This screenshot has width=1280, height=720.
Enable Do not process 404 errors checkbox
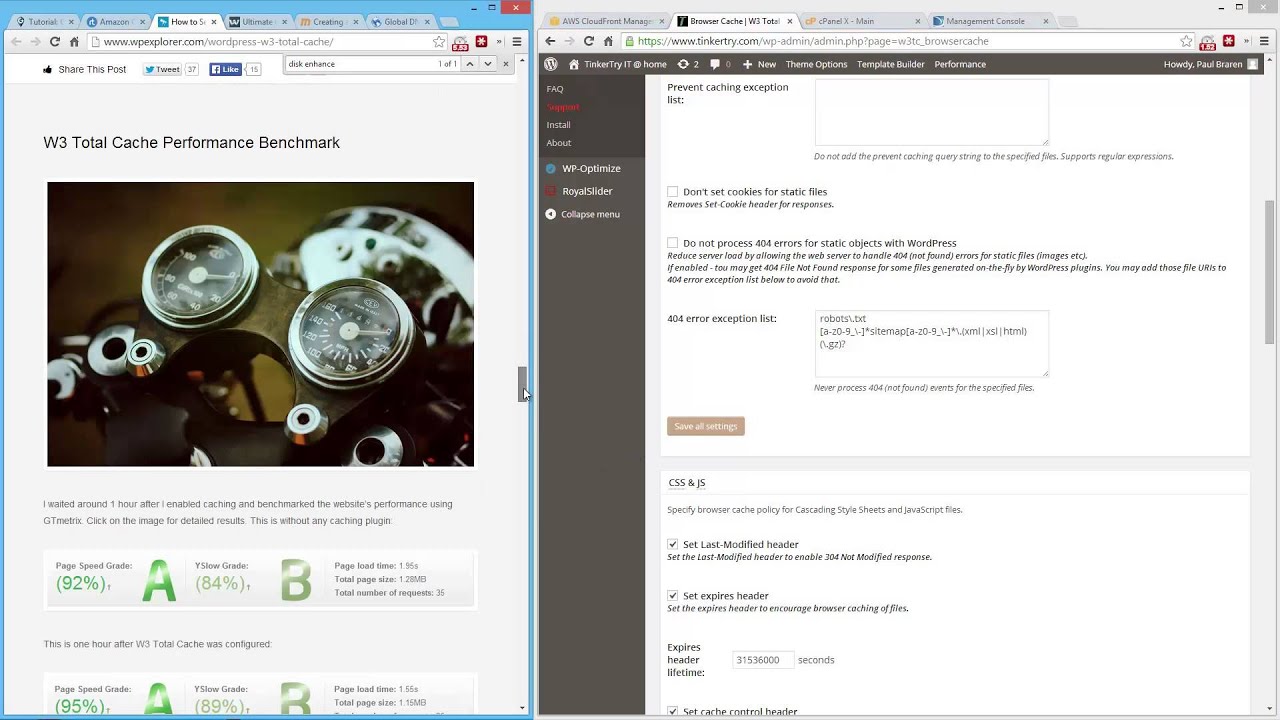point(673,243)
